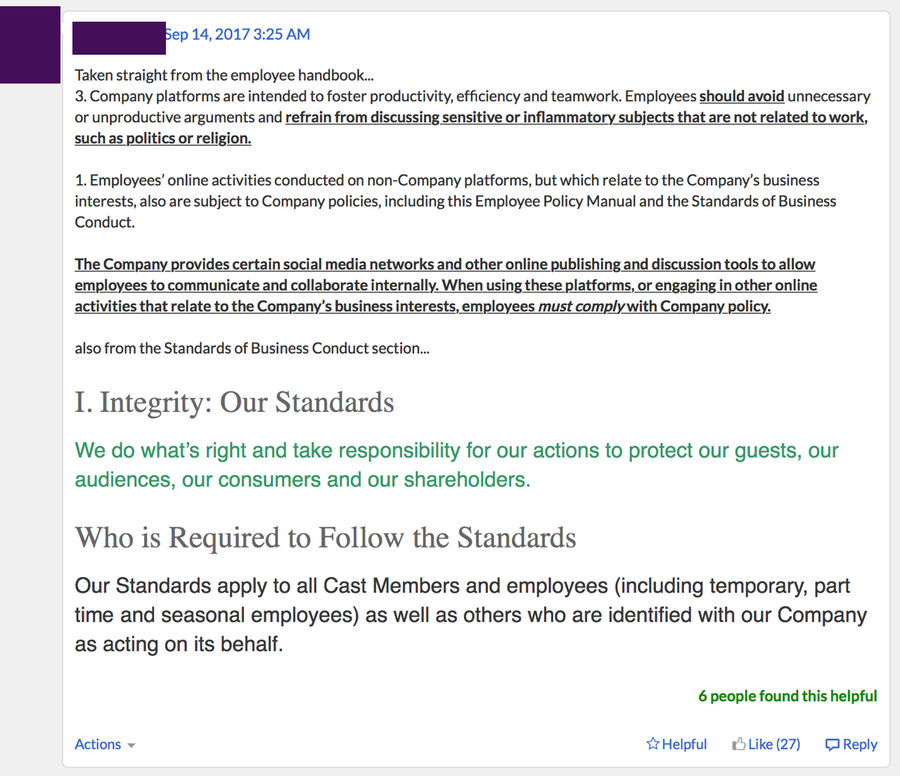Click the italic 'must comply' text
The image size is (900, 776).
581,306
